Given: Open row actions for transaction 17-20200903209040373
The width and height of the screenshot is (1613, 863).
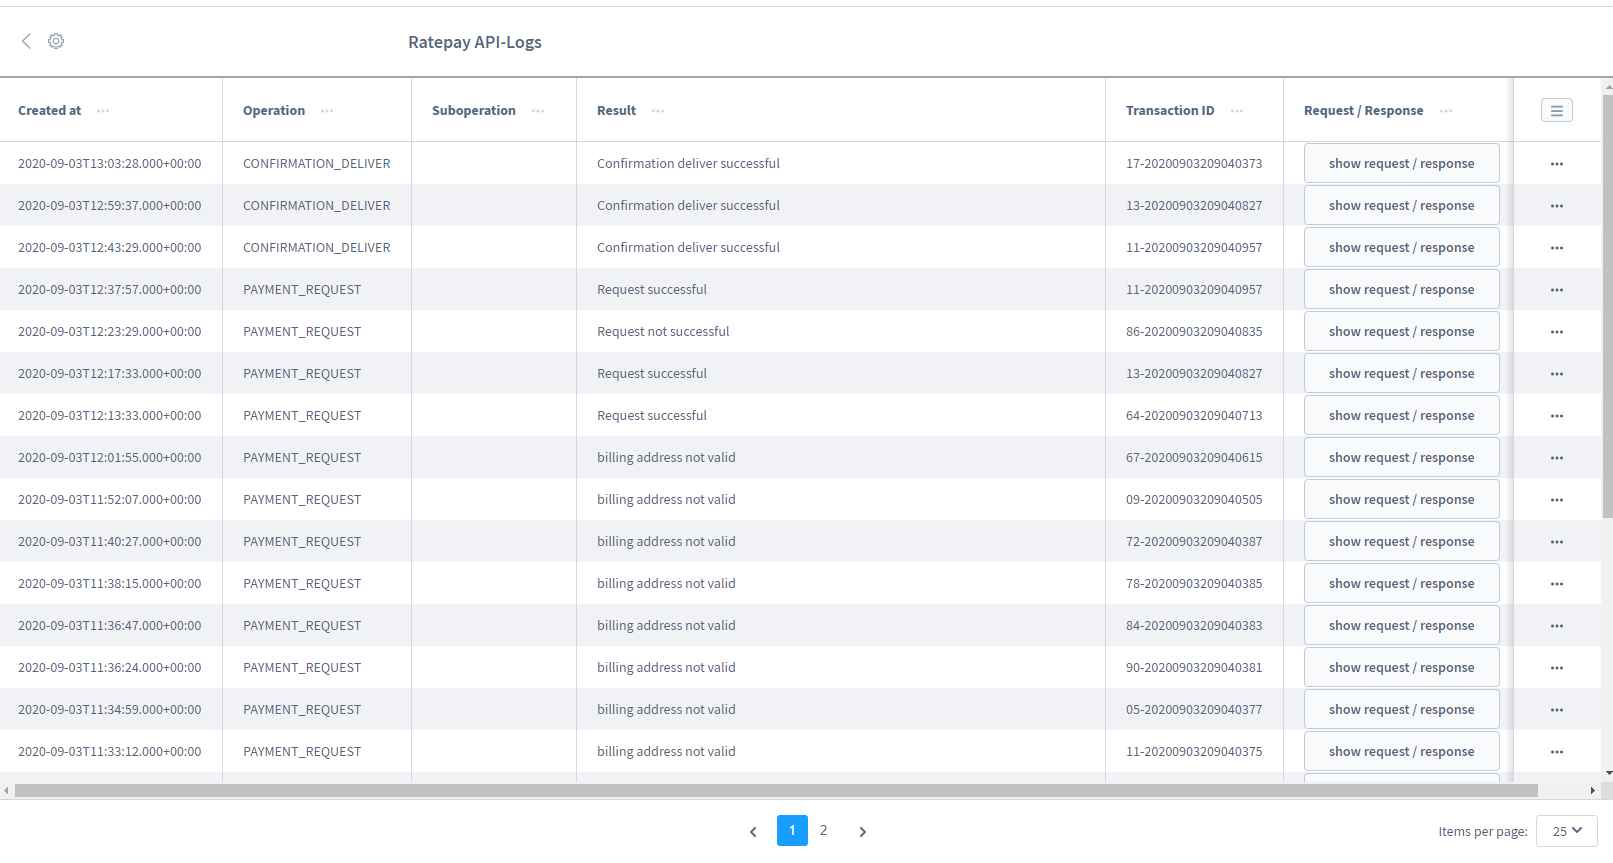Looking at the screenshot, I should 1557,164.
